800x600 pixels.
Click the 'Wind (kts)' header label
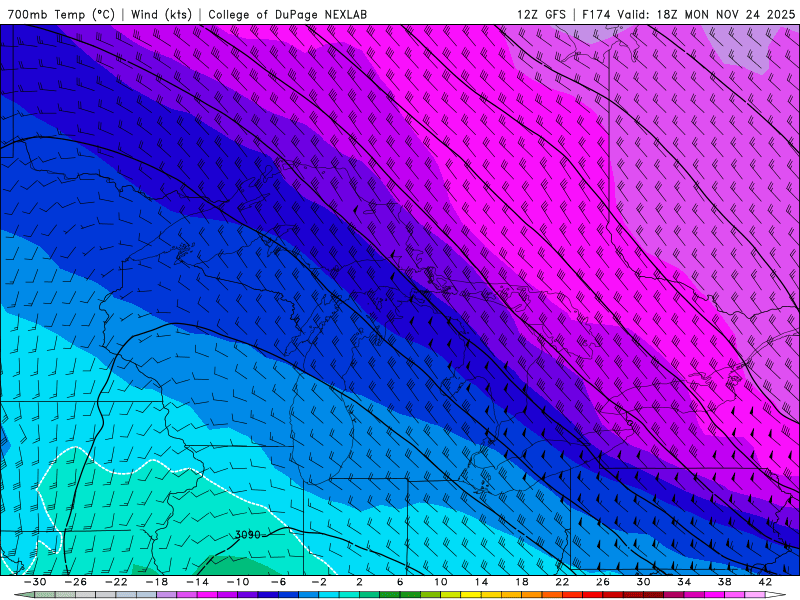point(161,14)
